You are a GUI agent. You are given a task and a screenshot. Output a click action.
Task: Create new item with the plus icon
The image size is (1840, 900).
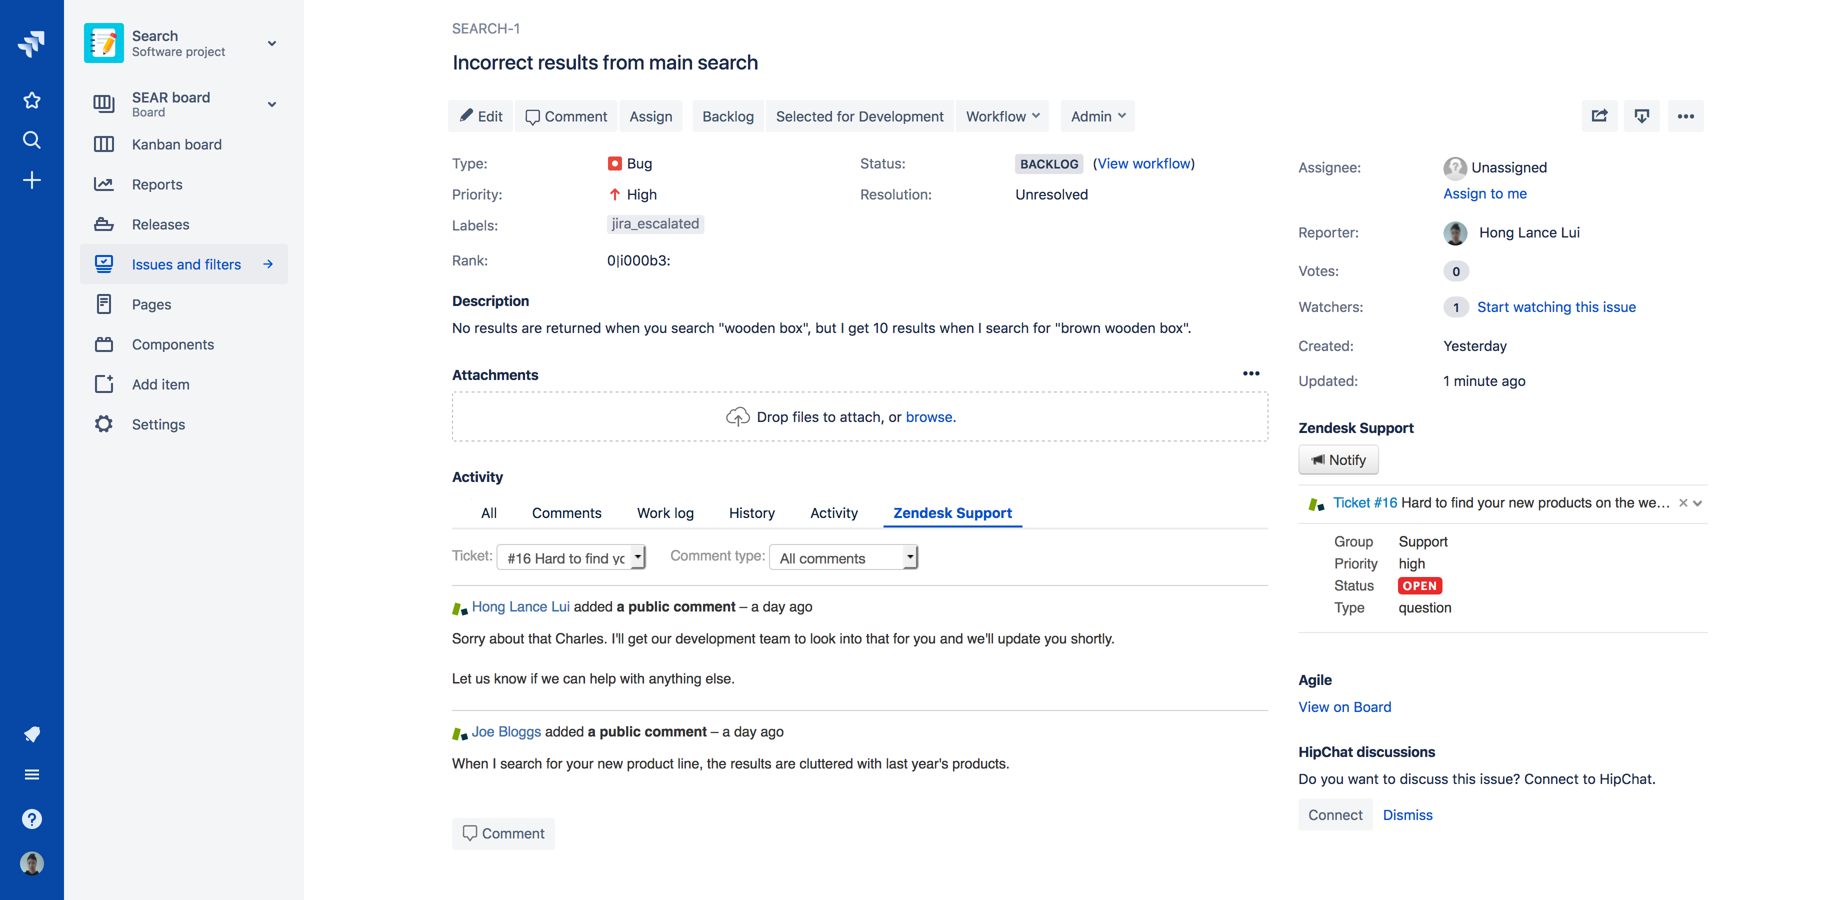(32, 180)
